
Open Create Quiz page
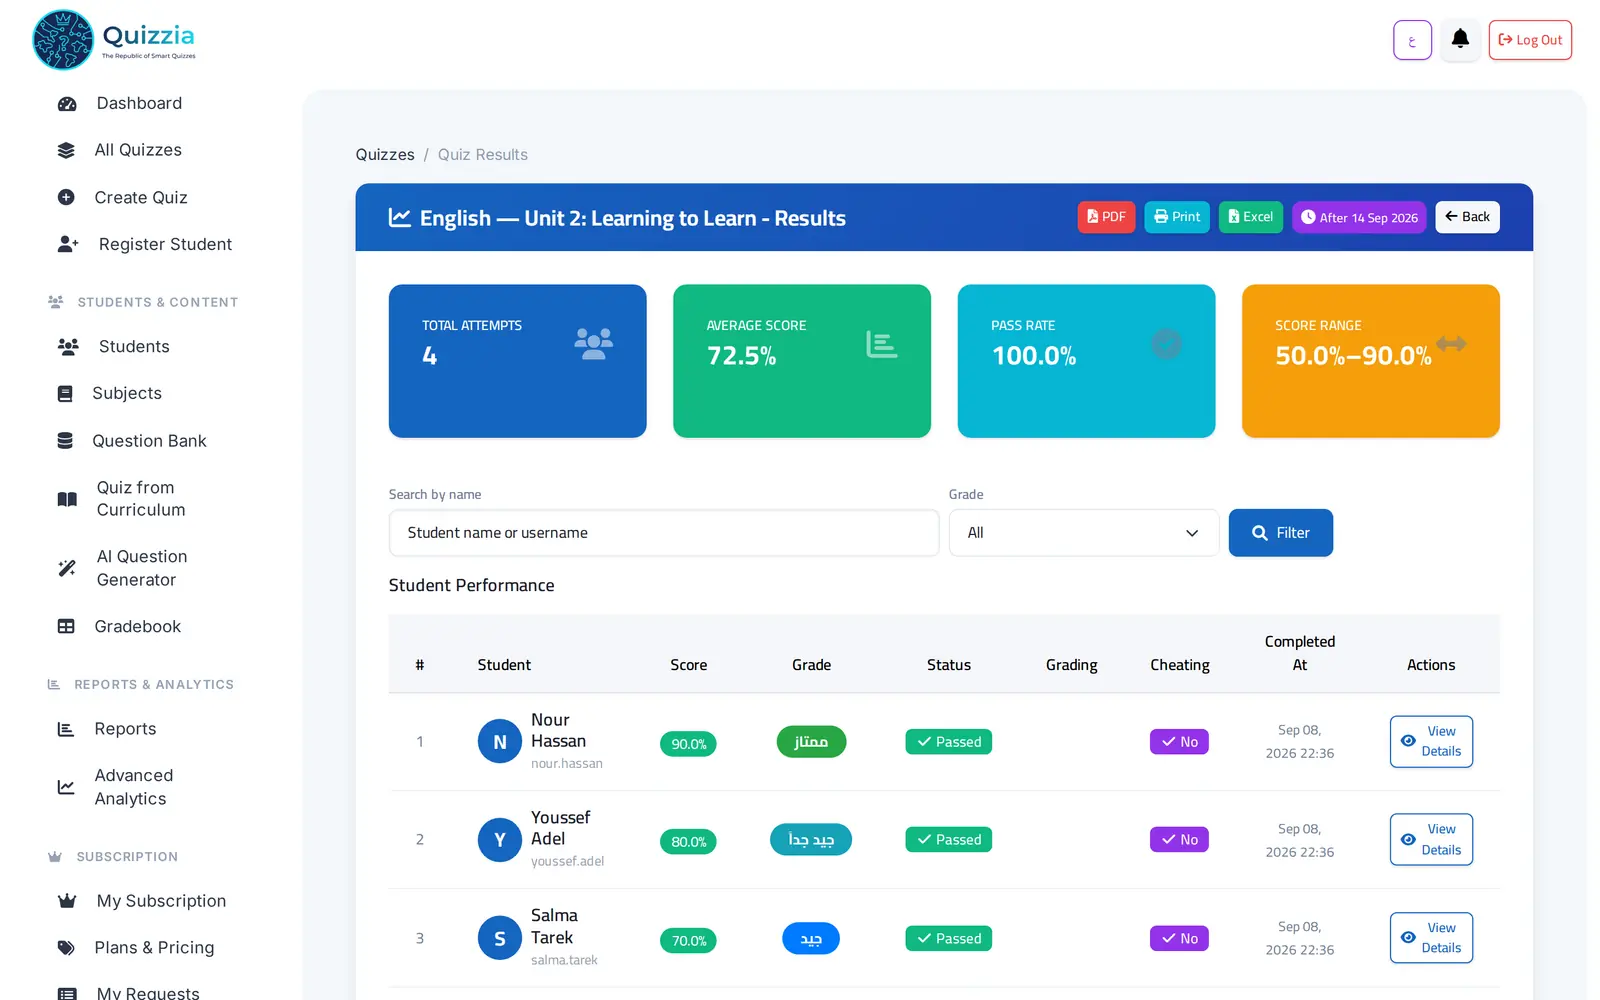141,197
